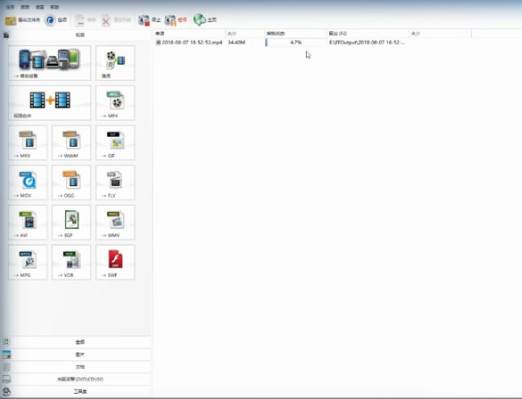The image size is (522, 399).
Task: Sort by the first Size column header
Action: coord(245,33)
